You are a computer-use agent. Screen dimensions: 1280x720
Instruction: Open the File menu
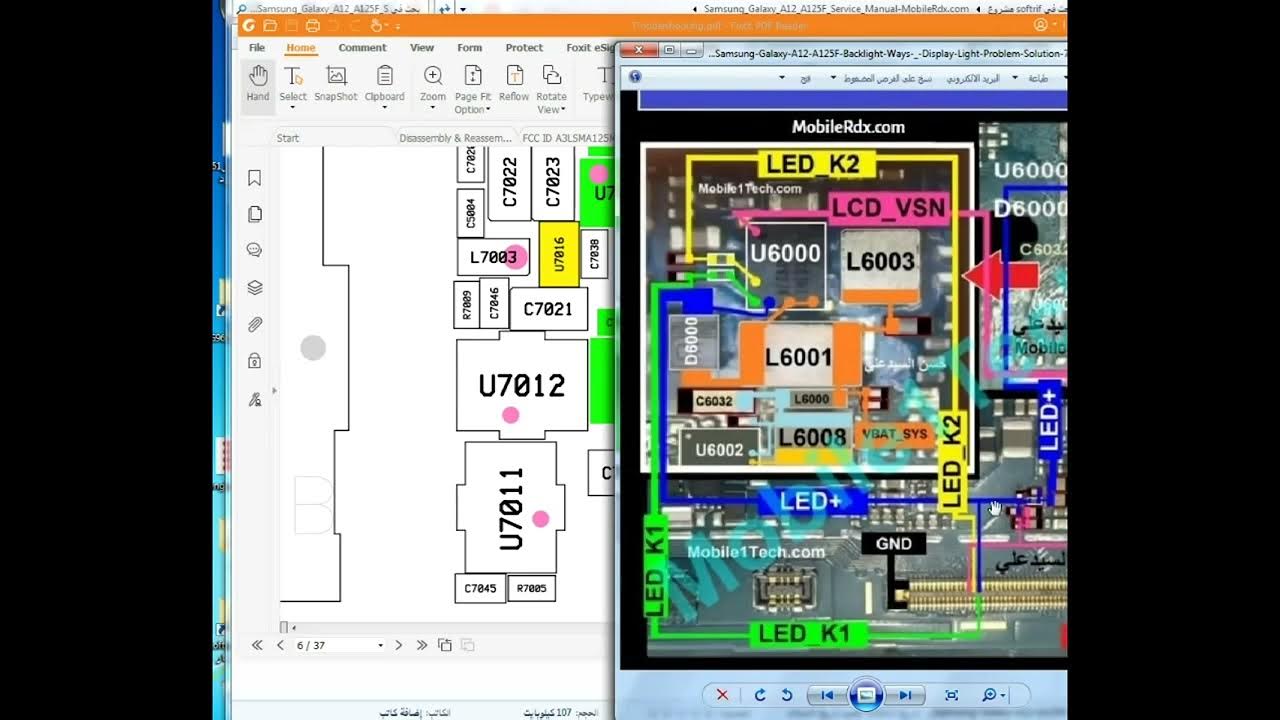[257, 47]
